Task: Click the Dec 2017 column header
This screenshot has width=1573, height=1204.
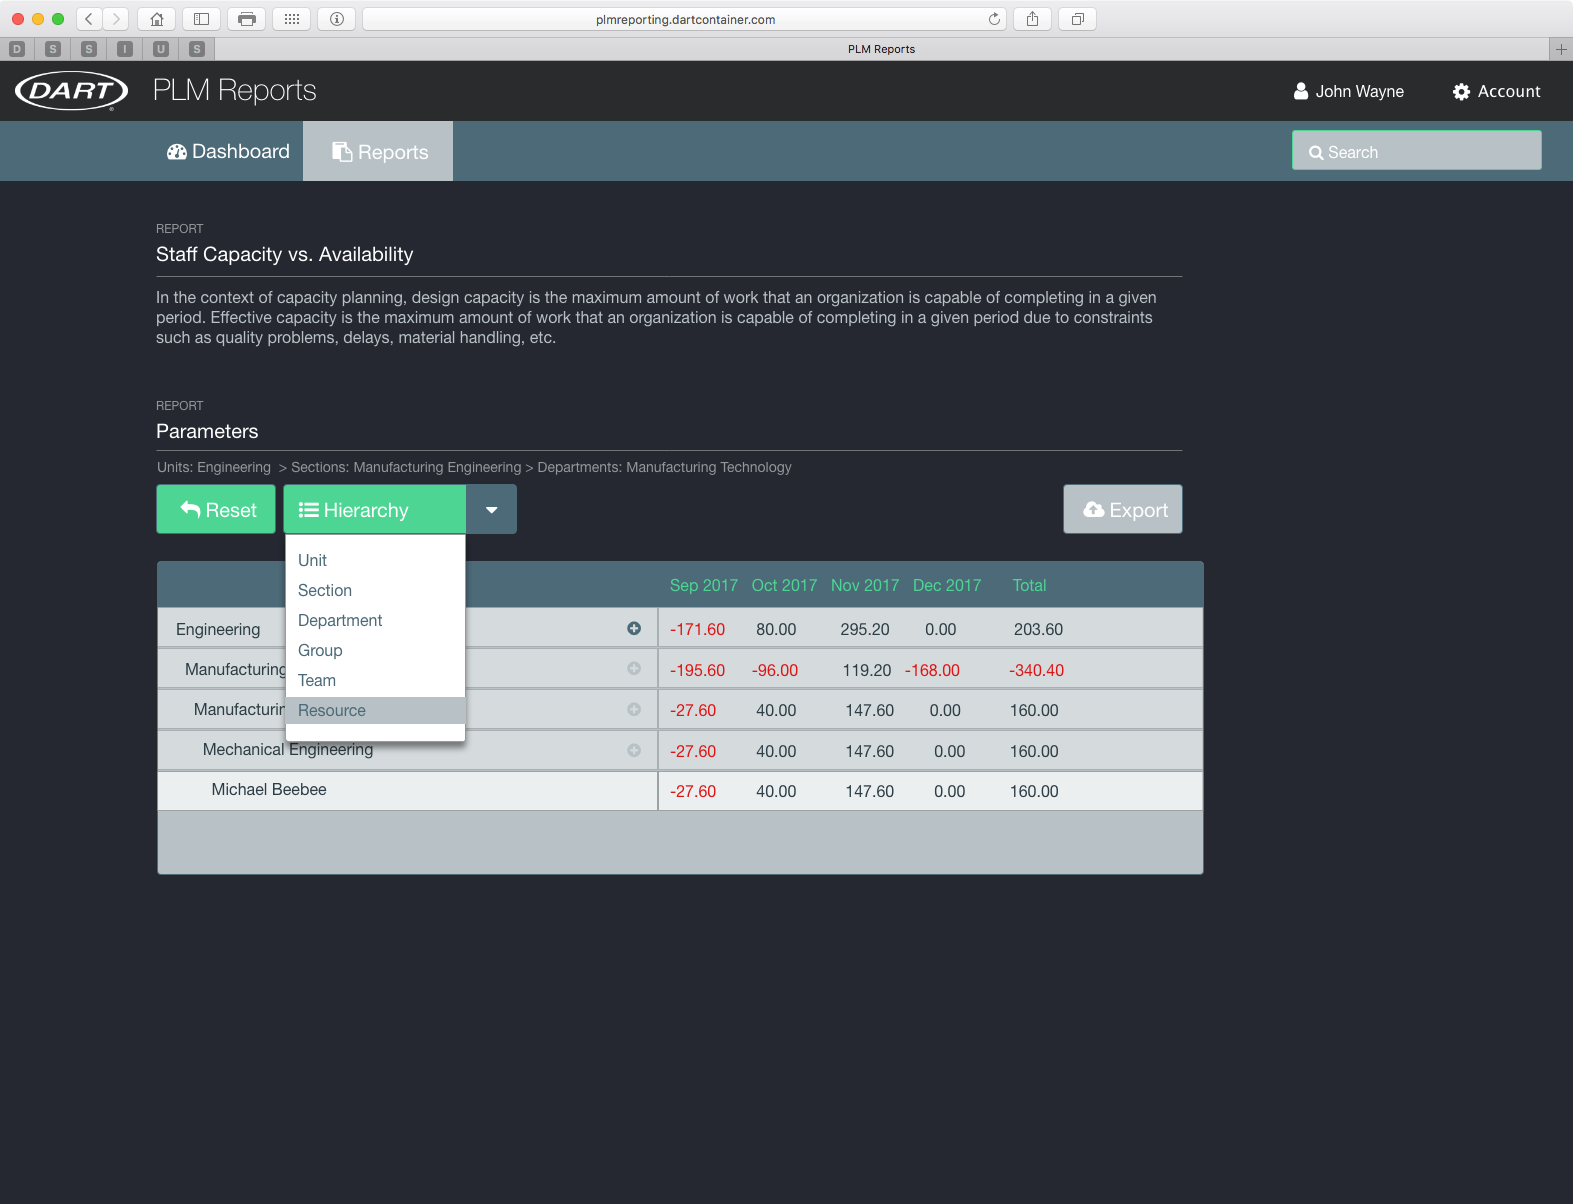Action: tap(947, 585)
